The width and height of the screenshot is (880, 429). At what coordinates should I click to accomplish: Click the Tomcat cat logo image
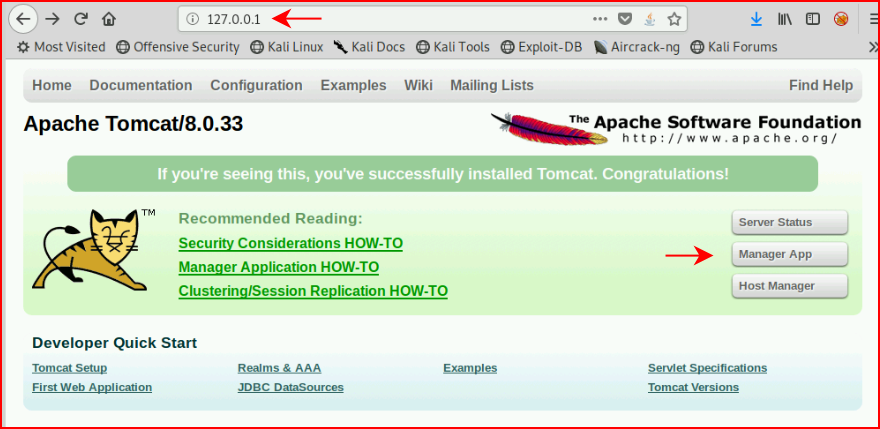click(93, 249)
